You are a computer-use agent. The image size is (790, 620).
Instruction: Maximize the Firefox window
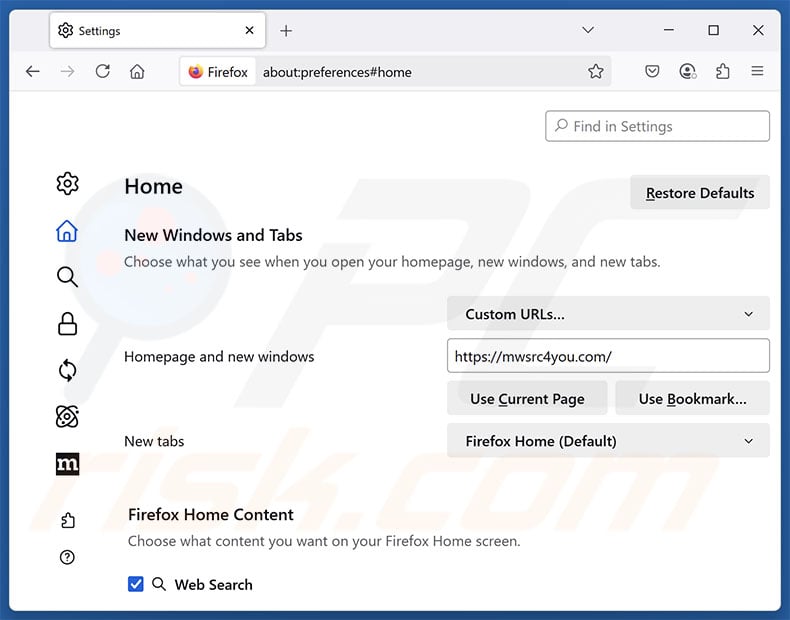pyautogui.click(x=713, y=30)
